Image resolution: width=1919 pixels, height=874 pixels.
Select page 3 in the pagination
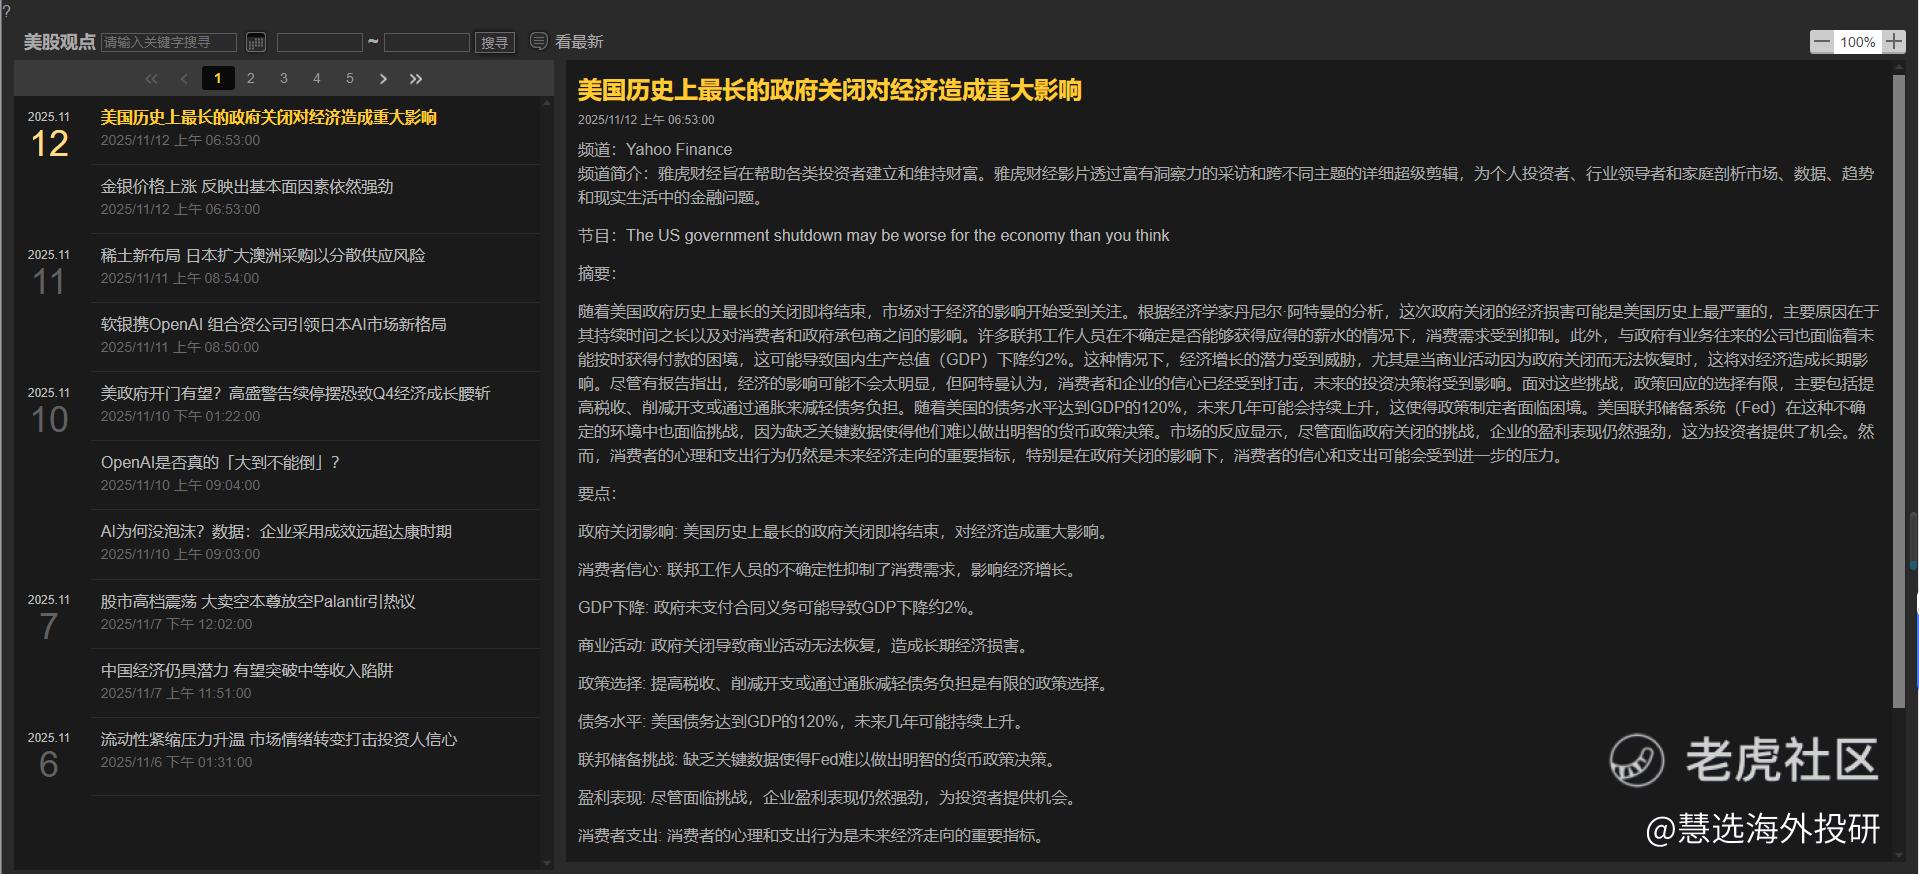click(284, 78)
